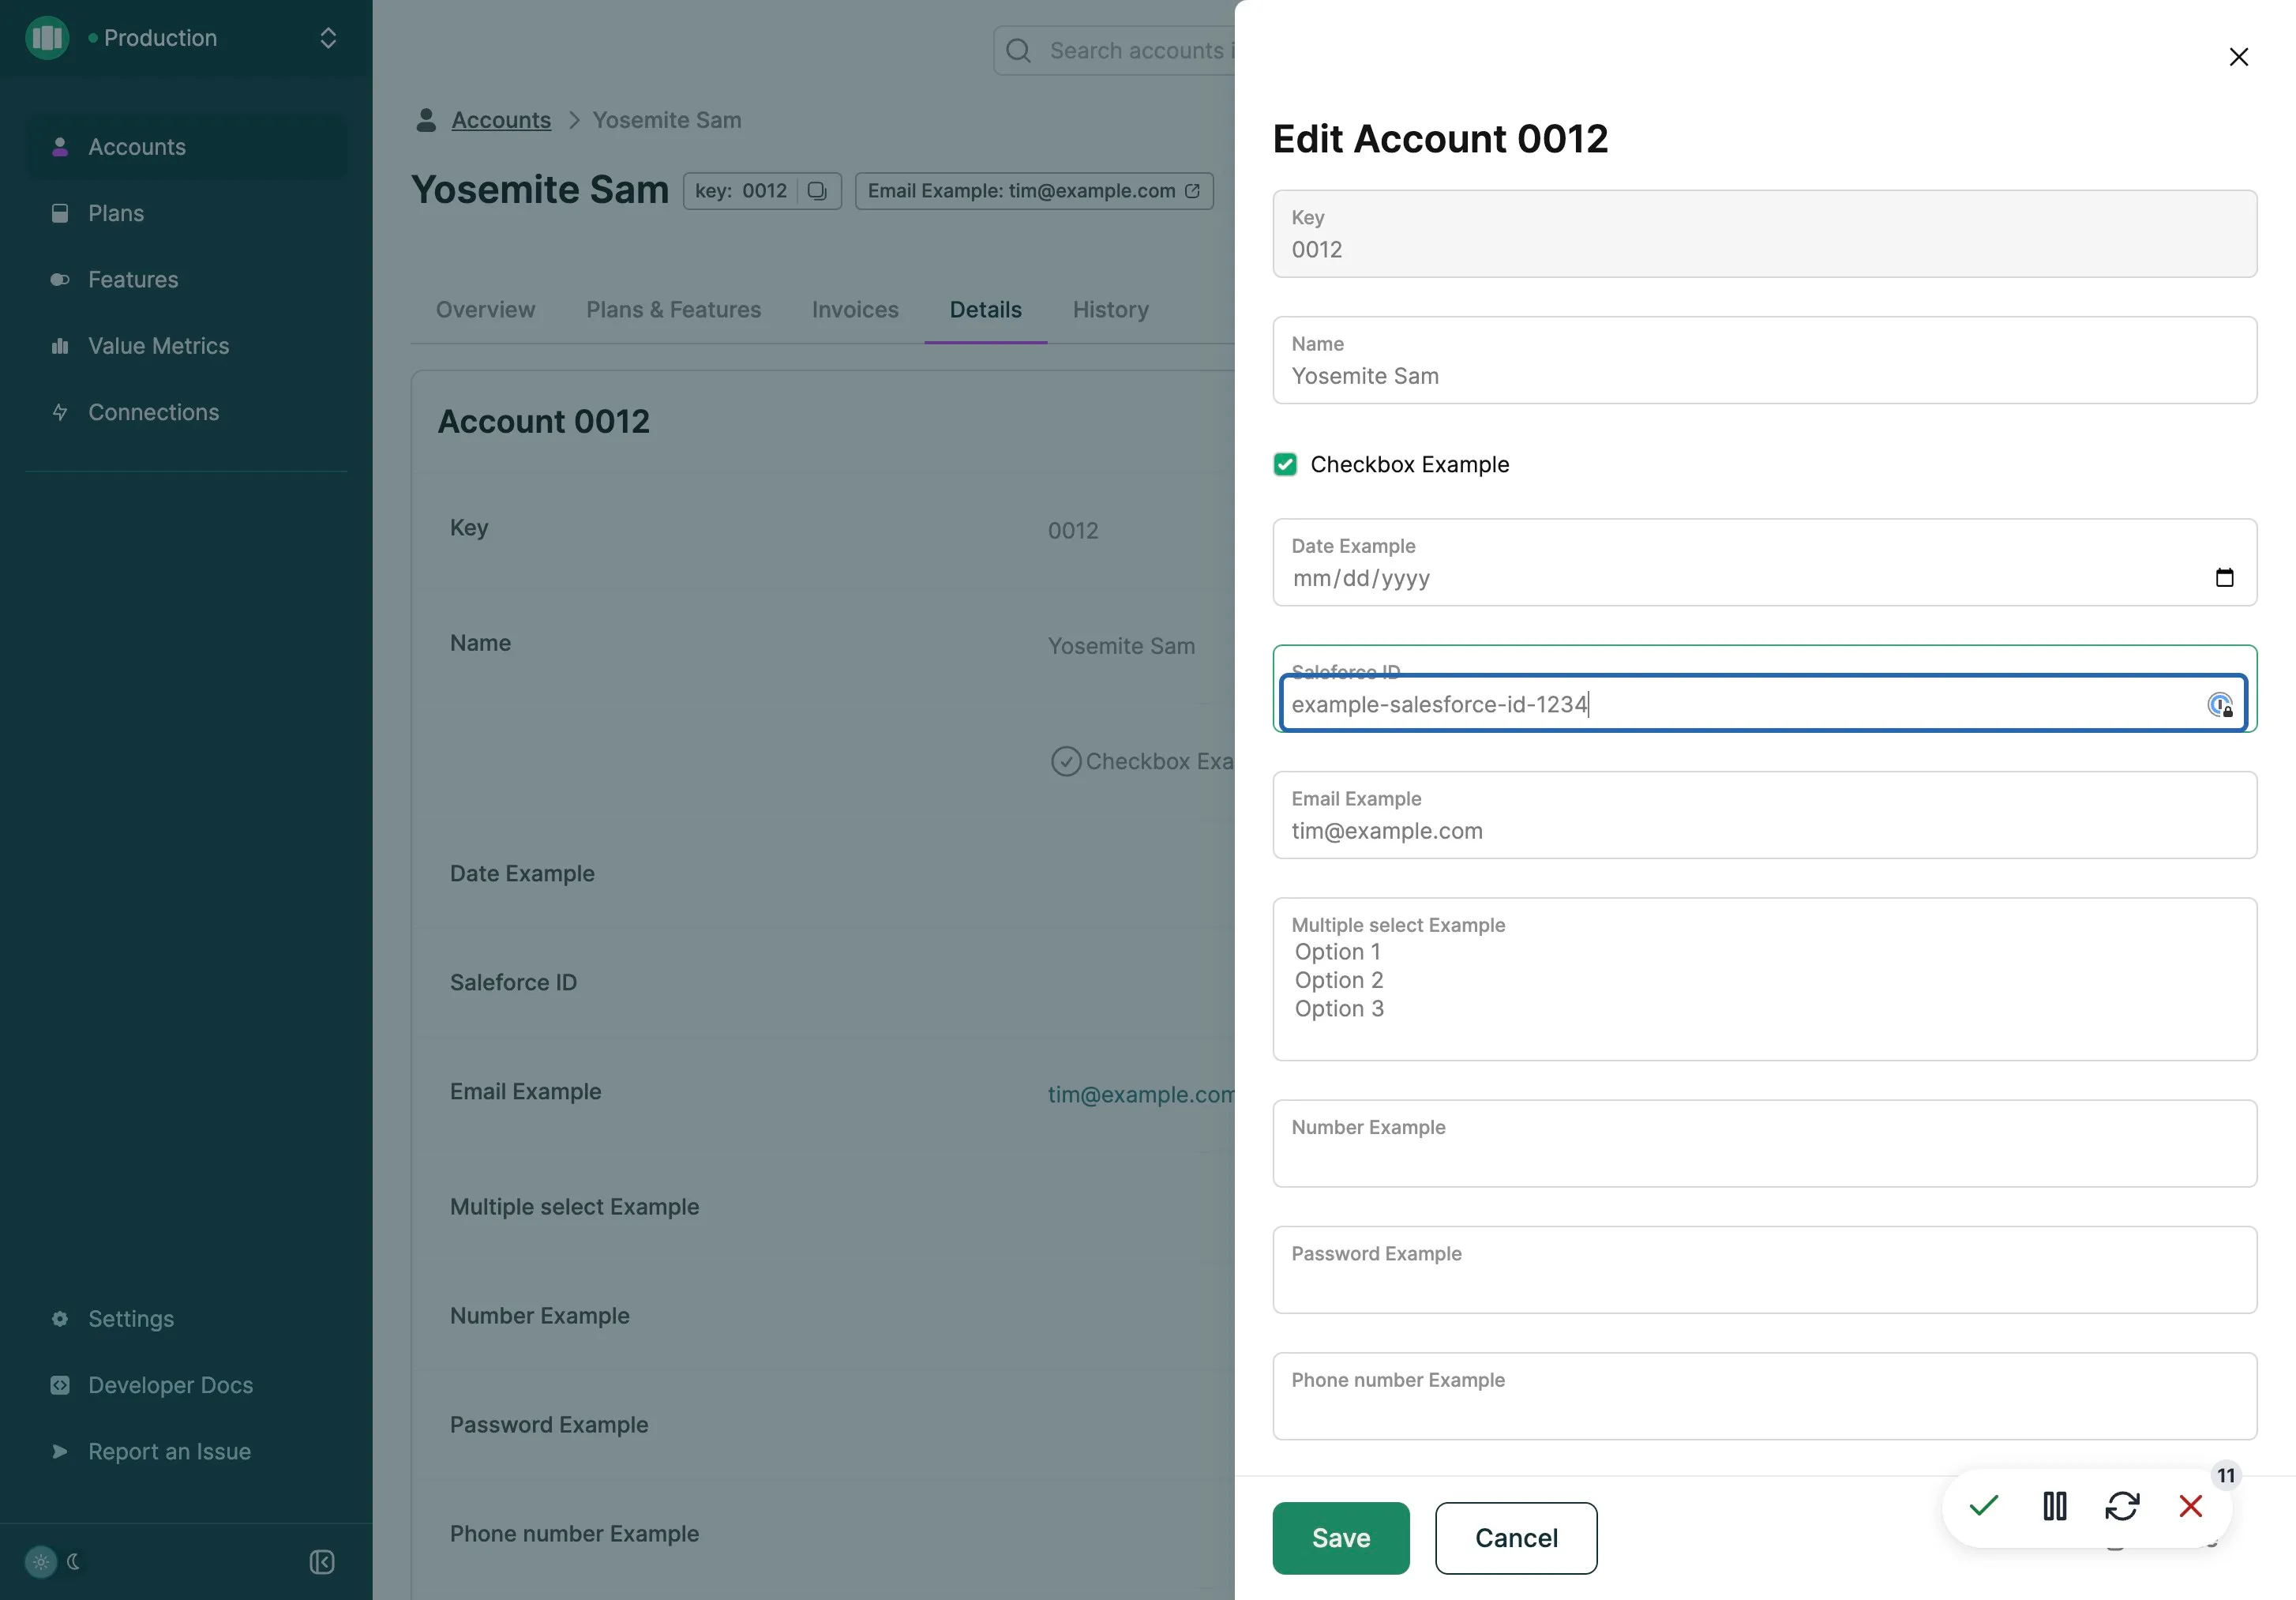
Task: Save the account edits
Action: point(1341,1538)
